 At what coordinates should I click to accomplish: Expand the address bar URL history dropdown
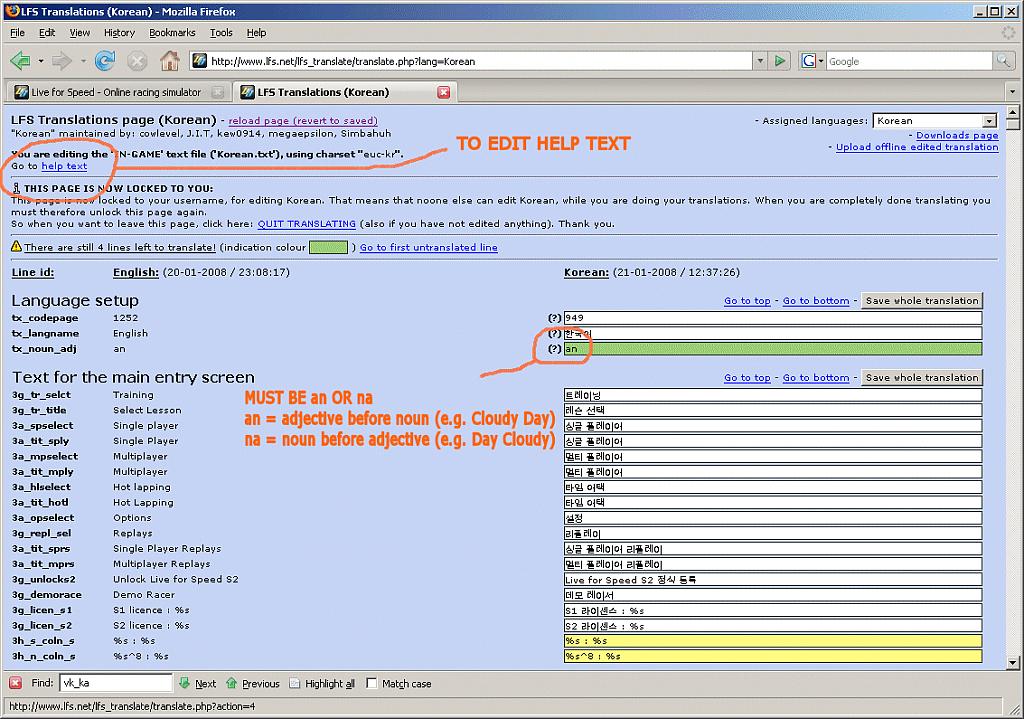tap(760, 61)
